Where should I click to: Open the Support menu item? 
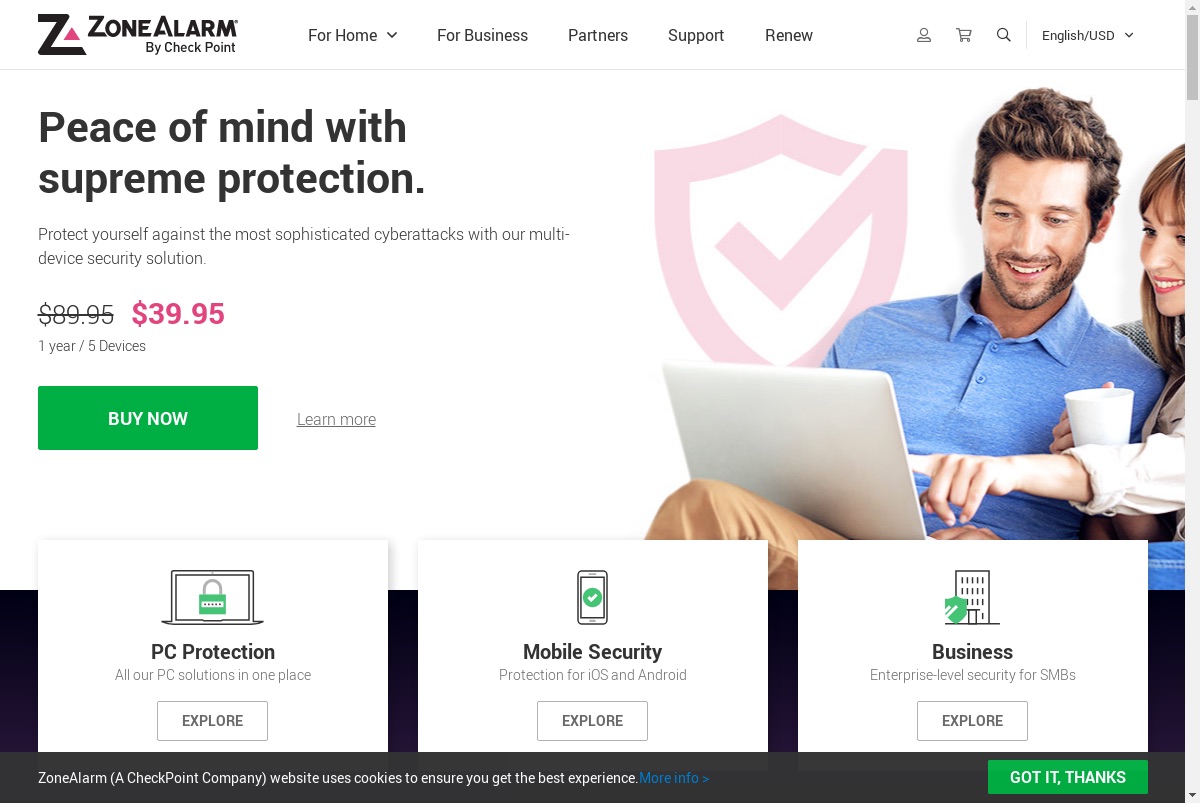click(696, 35)
